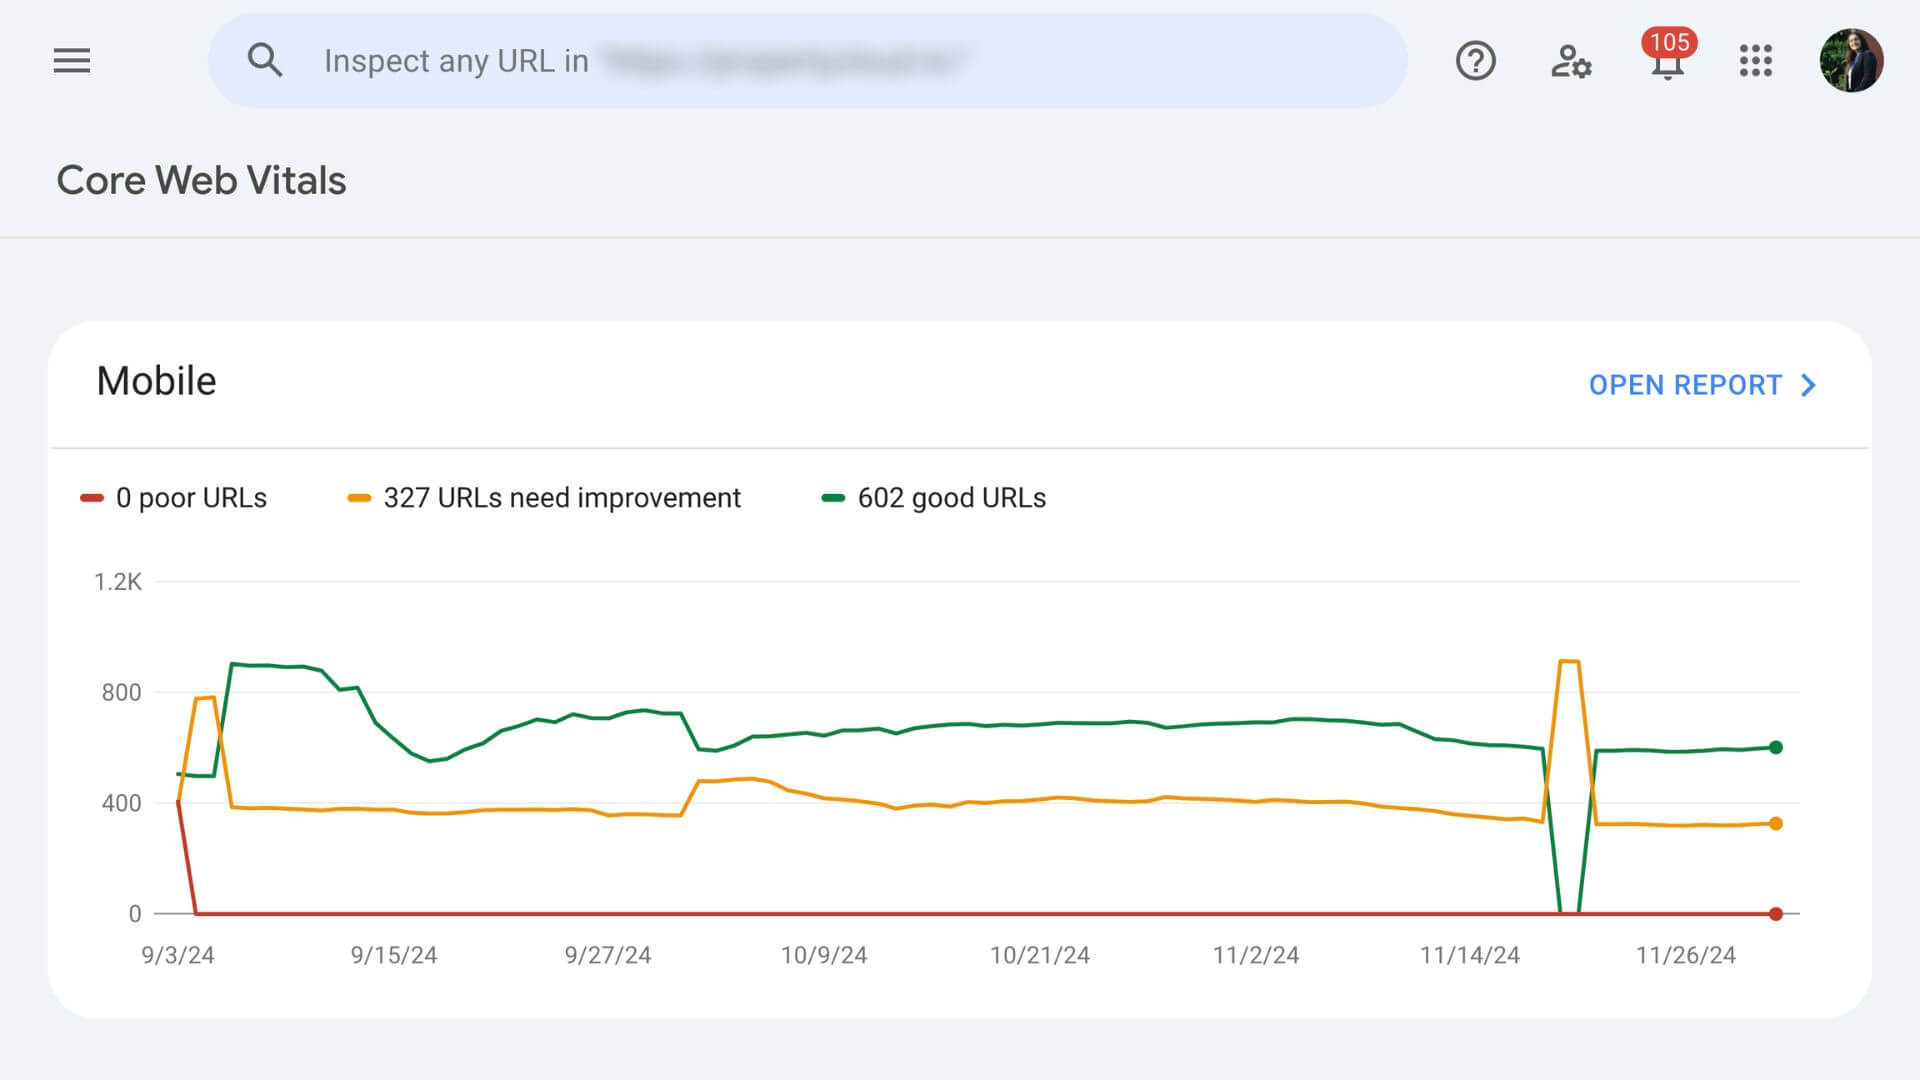Screen dimensions: 1920x1080
Task: Open the Google apps grid
Action: coord(1756,61)
